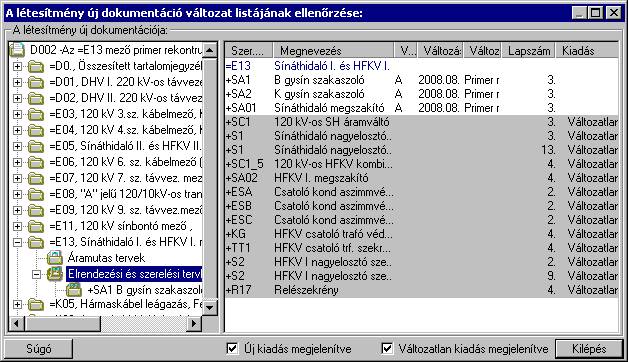Maximize the dialog window
This screenshot has height=362, width=628.
[x=596, y=13]
